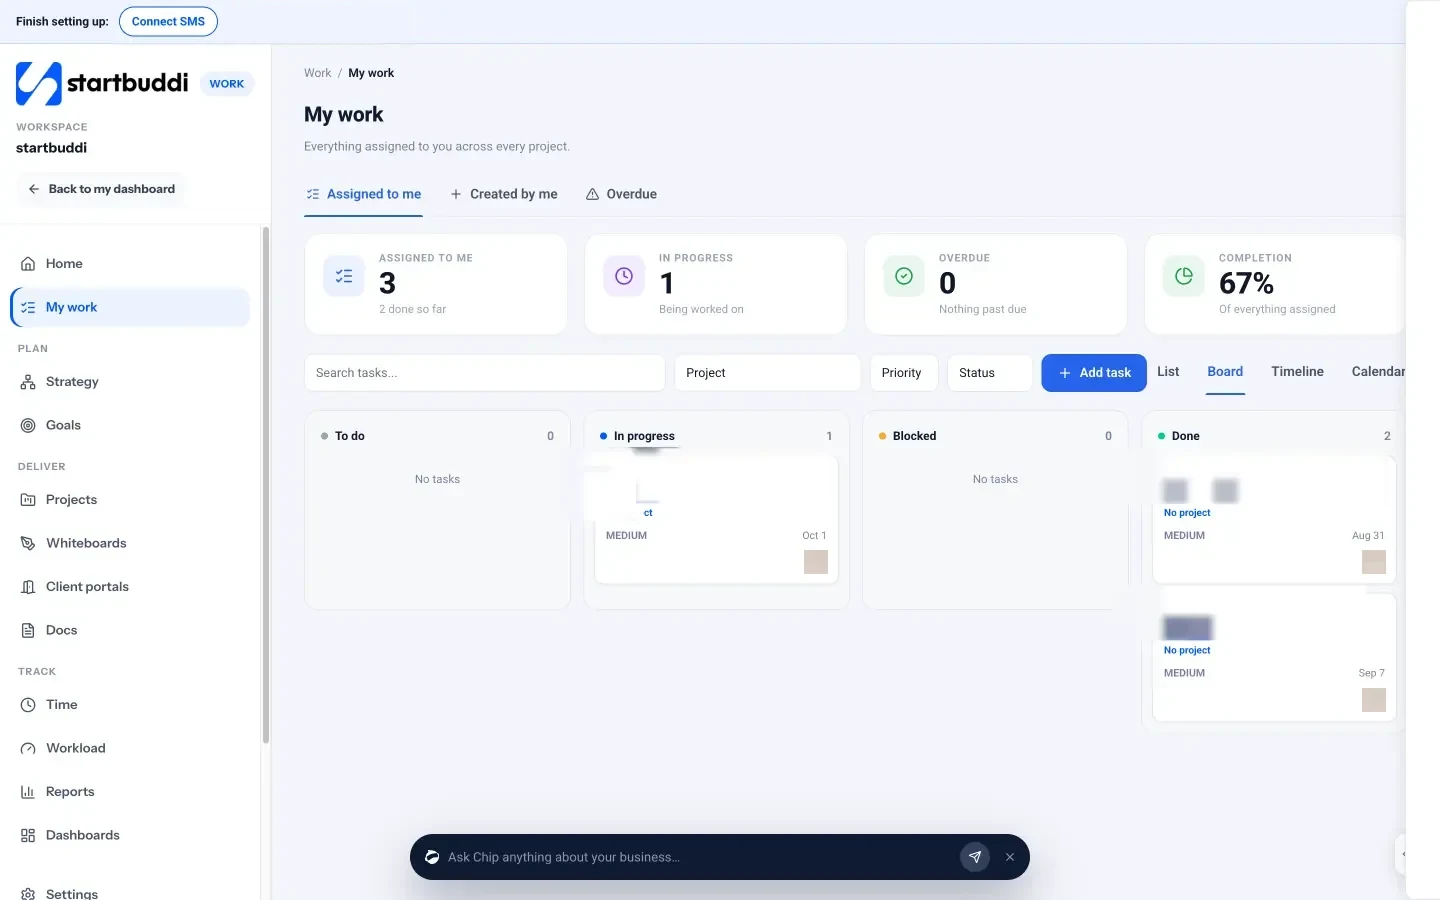Click the Completion pie chart icon

1184,276
